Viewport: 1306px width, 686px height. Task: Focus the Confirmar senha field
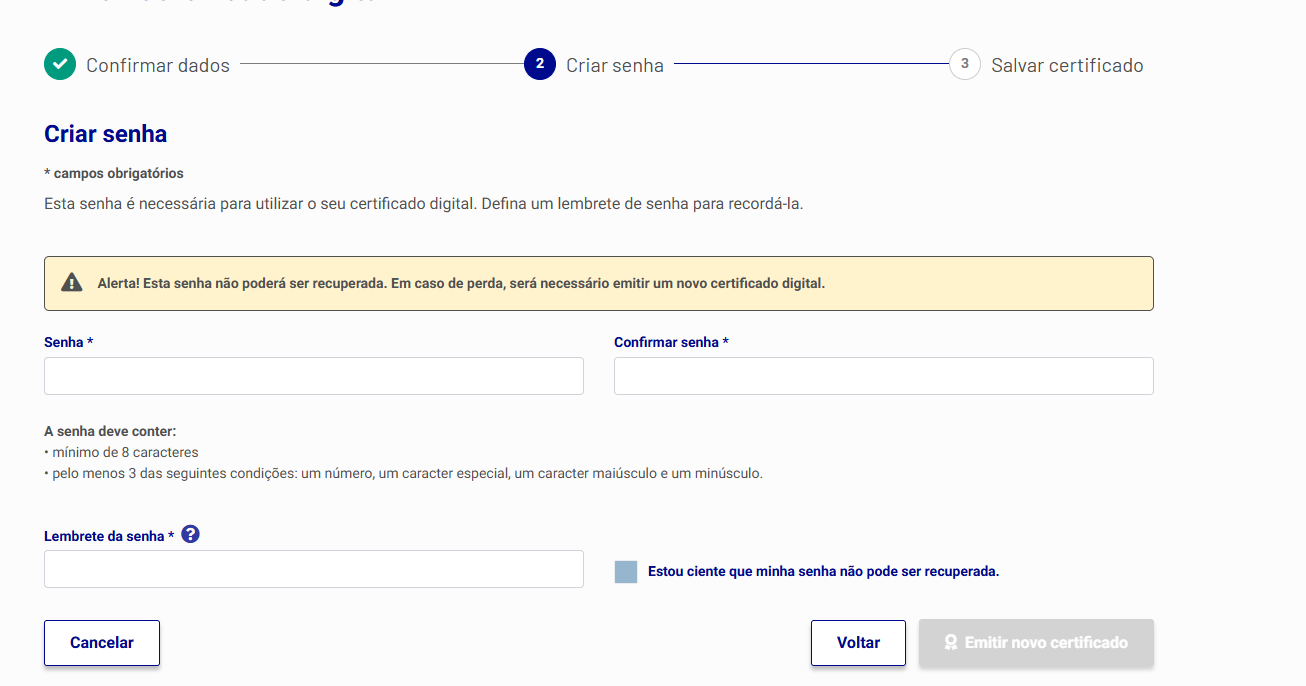coord(884,376)
